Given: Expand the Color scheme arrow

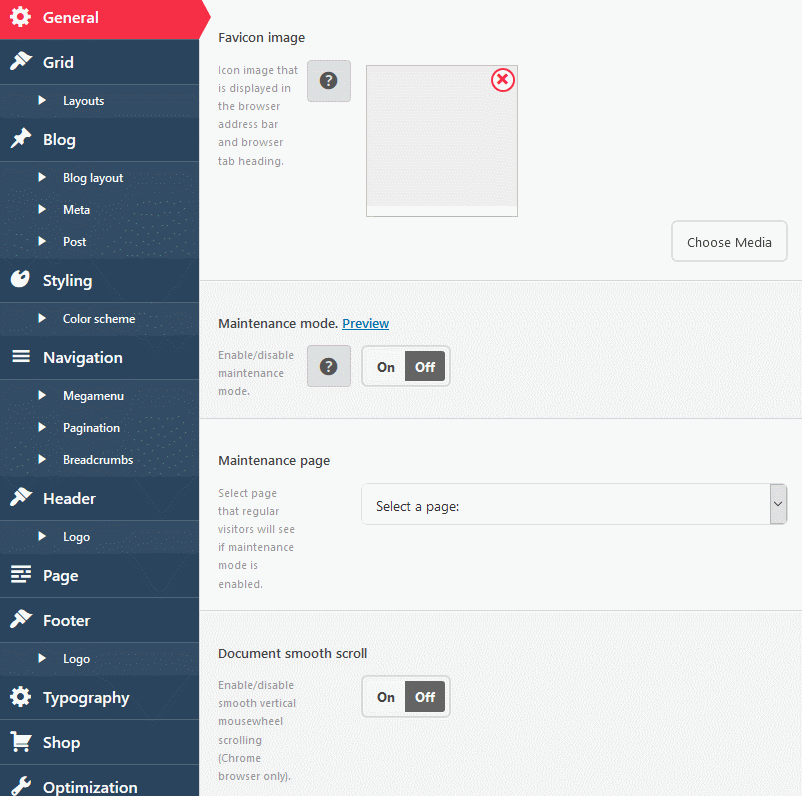Looking at the screenshot, I should coord(42,318).
